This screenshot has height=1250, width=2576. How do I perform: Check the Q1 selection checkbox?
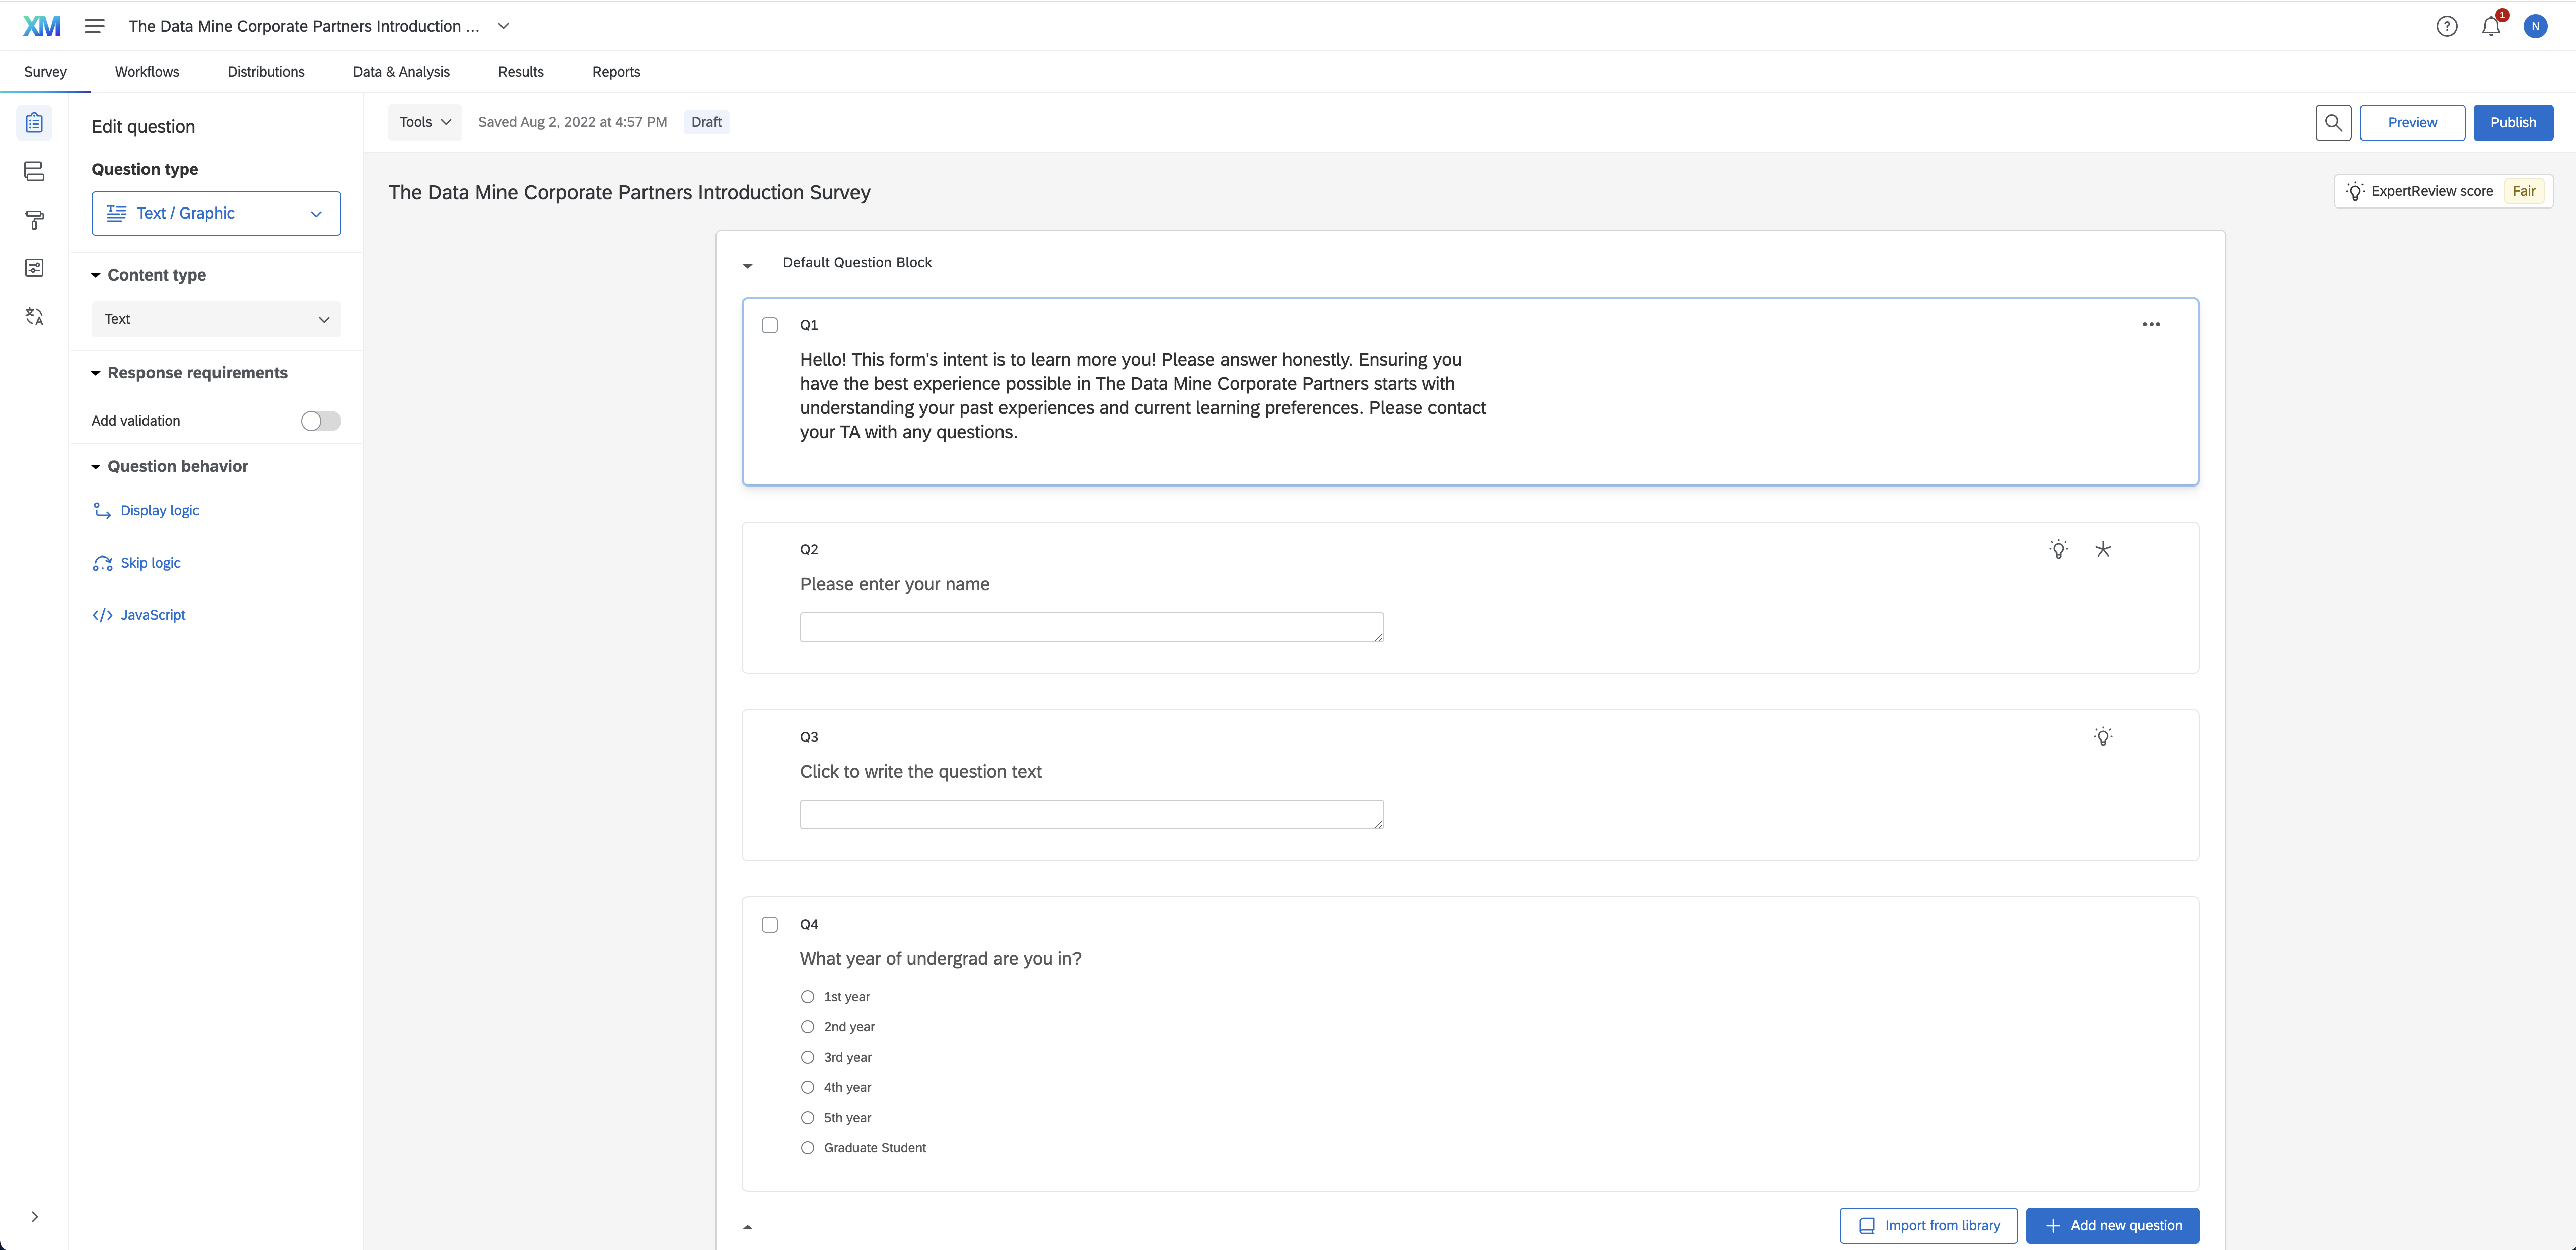pos(770,325)
